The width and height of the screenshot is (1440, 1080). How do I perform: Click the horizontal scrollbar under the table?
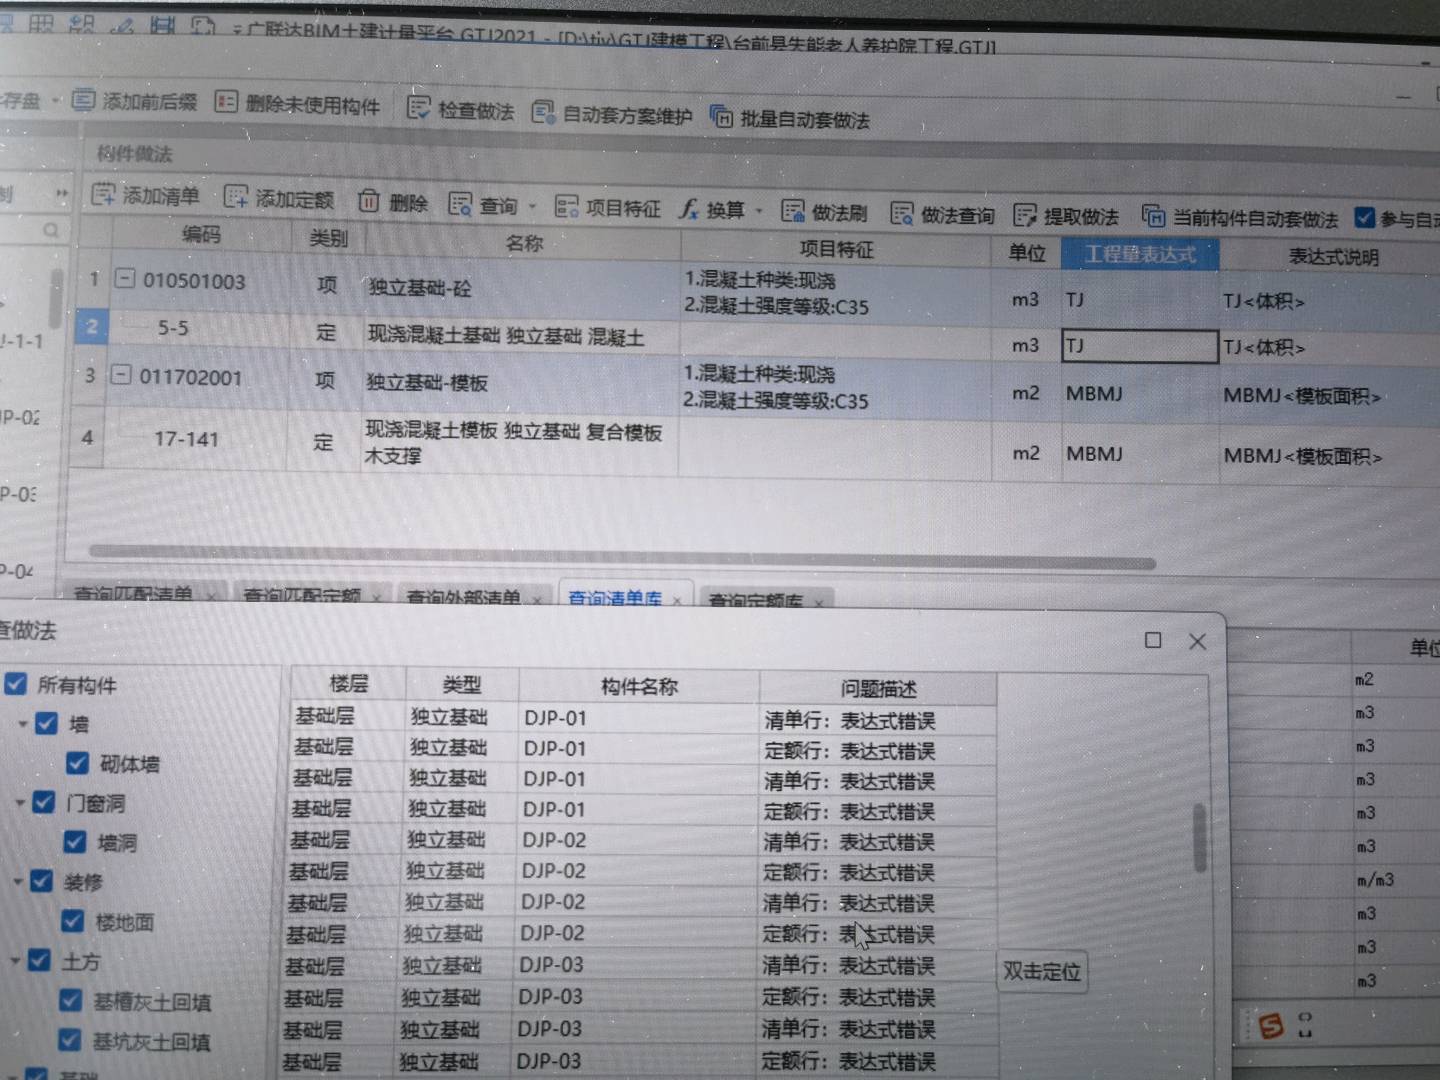click(x=622, y=556)
